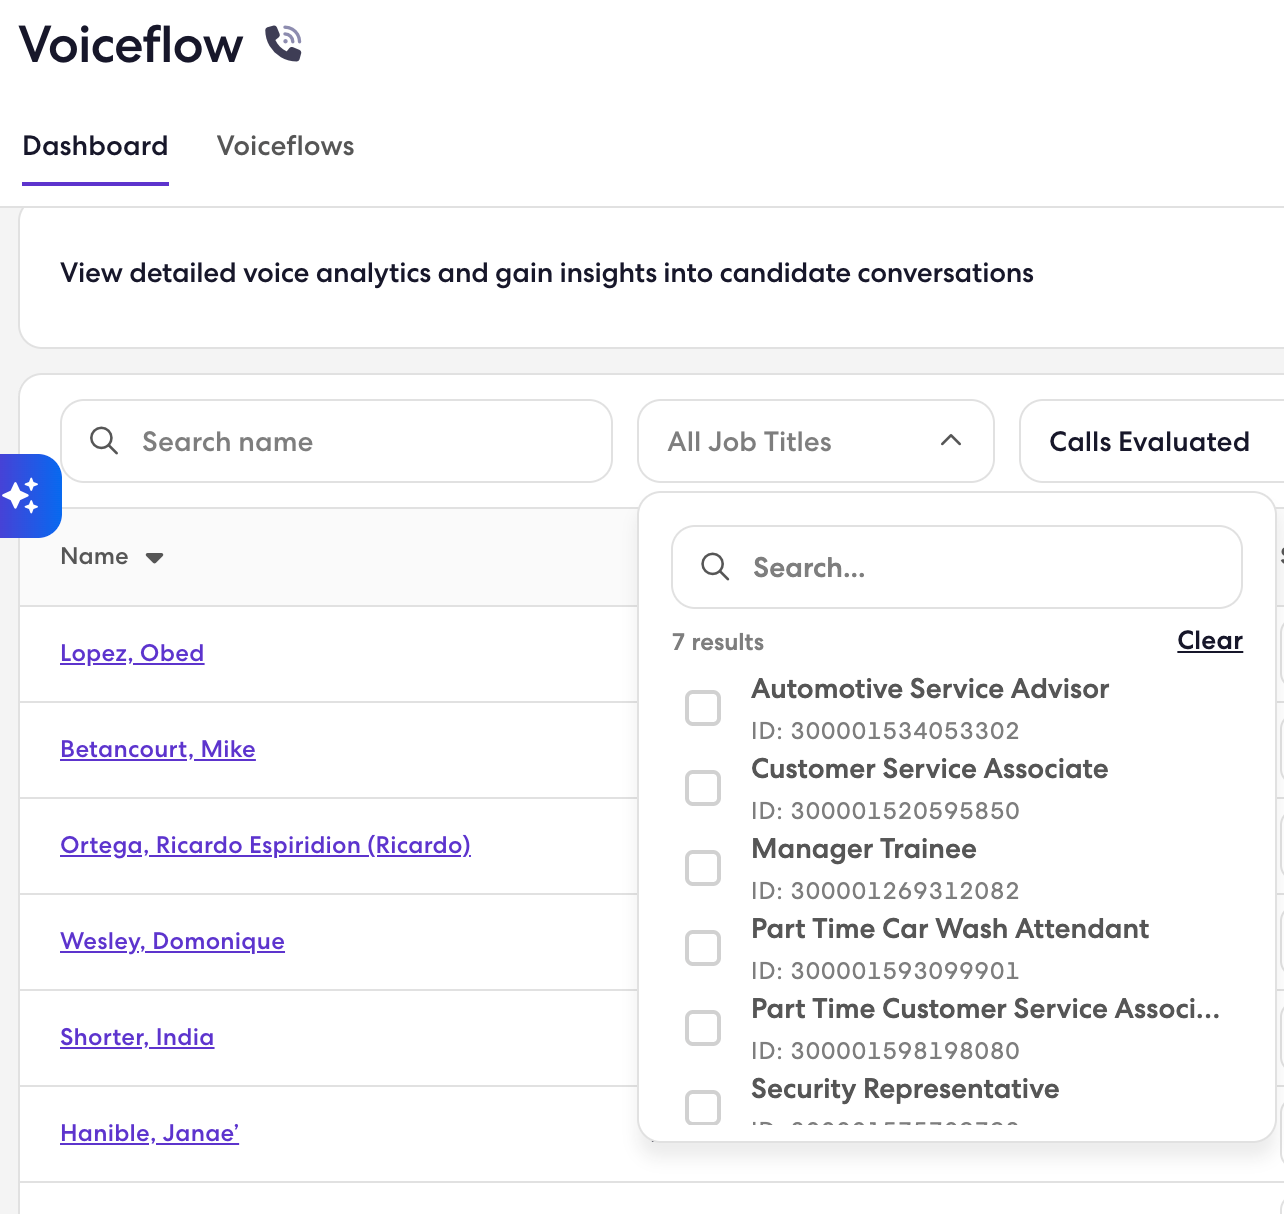Select candidate Shorter, India
The width and height of the screenshot is (1284, 1214).
137,1037
